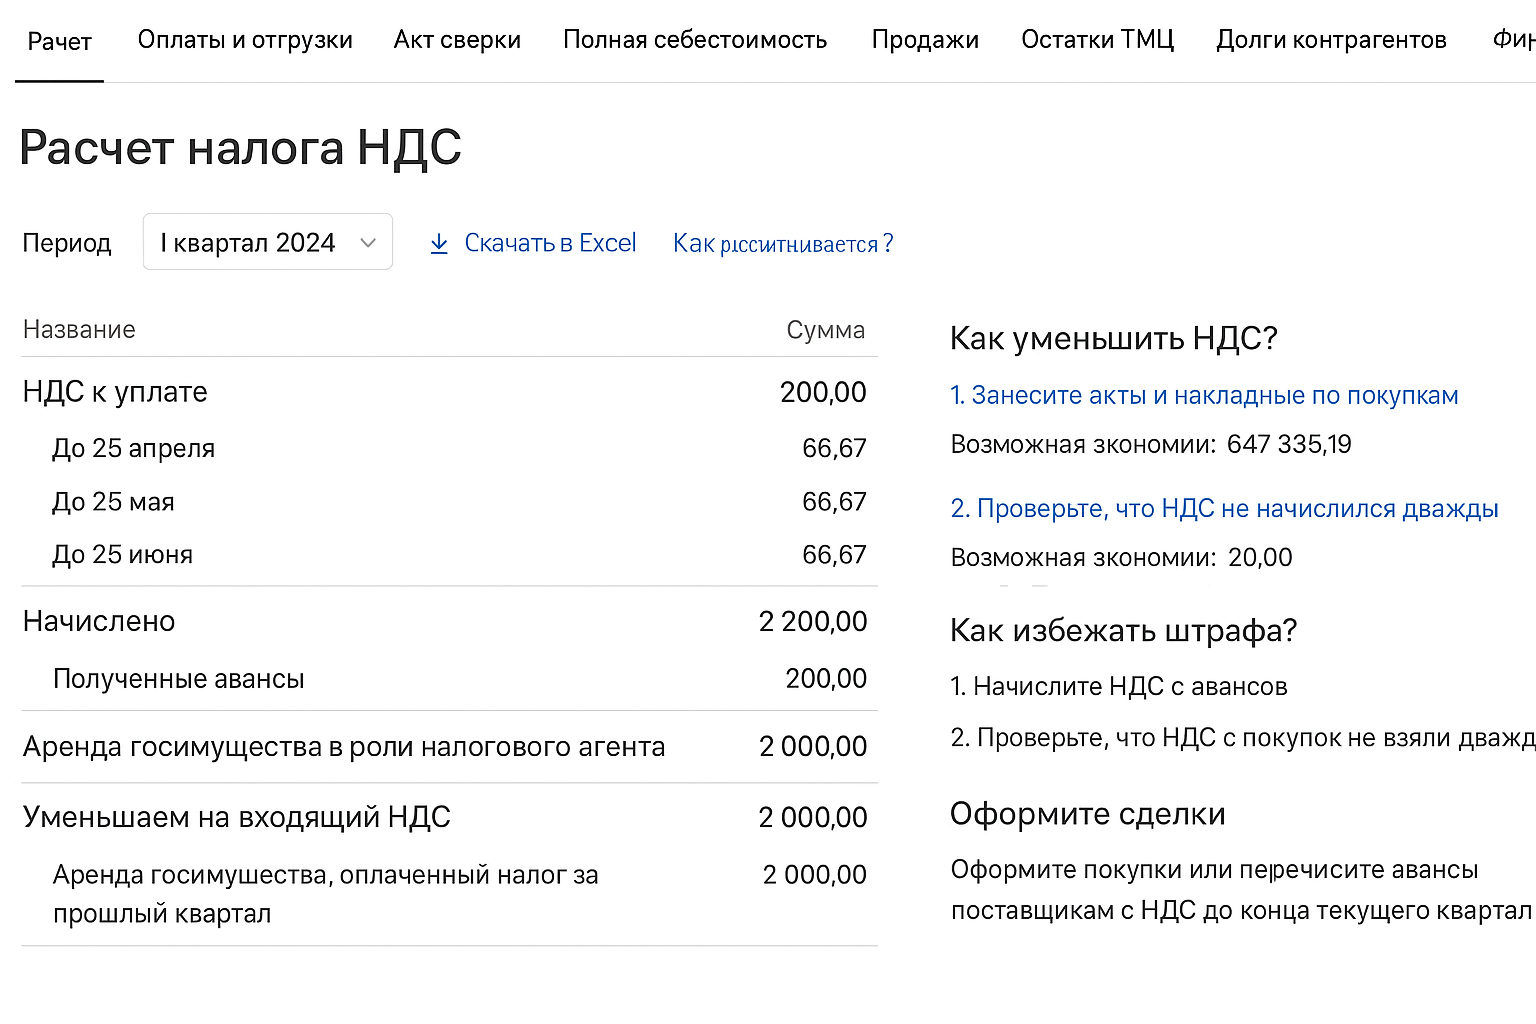Image resolution: width=1536 pixels, height=1024 pixels.
Task: Open the Акт сверки tab
Action: point(457,40)
